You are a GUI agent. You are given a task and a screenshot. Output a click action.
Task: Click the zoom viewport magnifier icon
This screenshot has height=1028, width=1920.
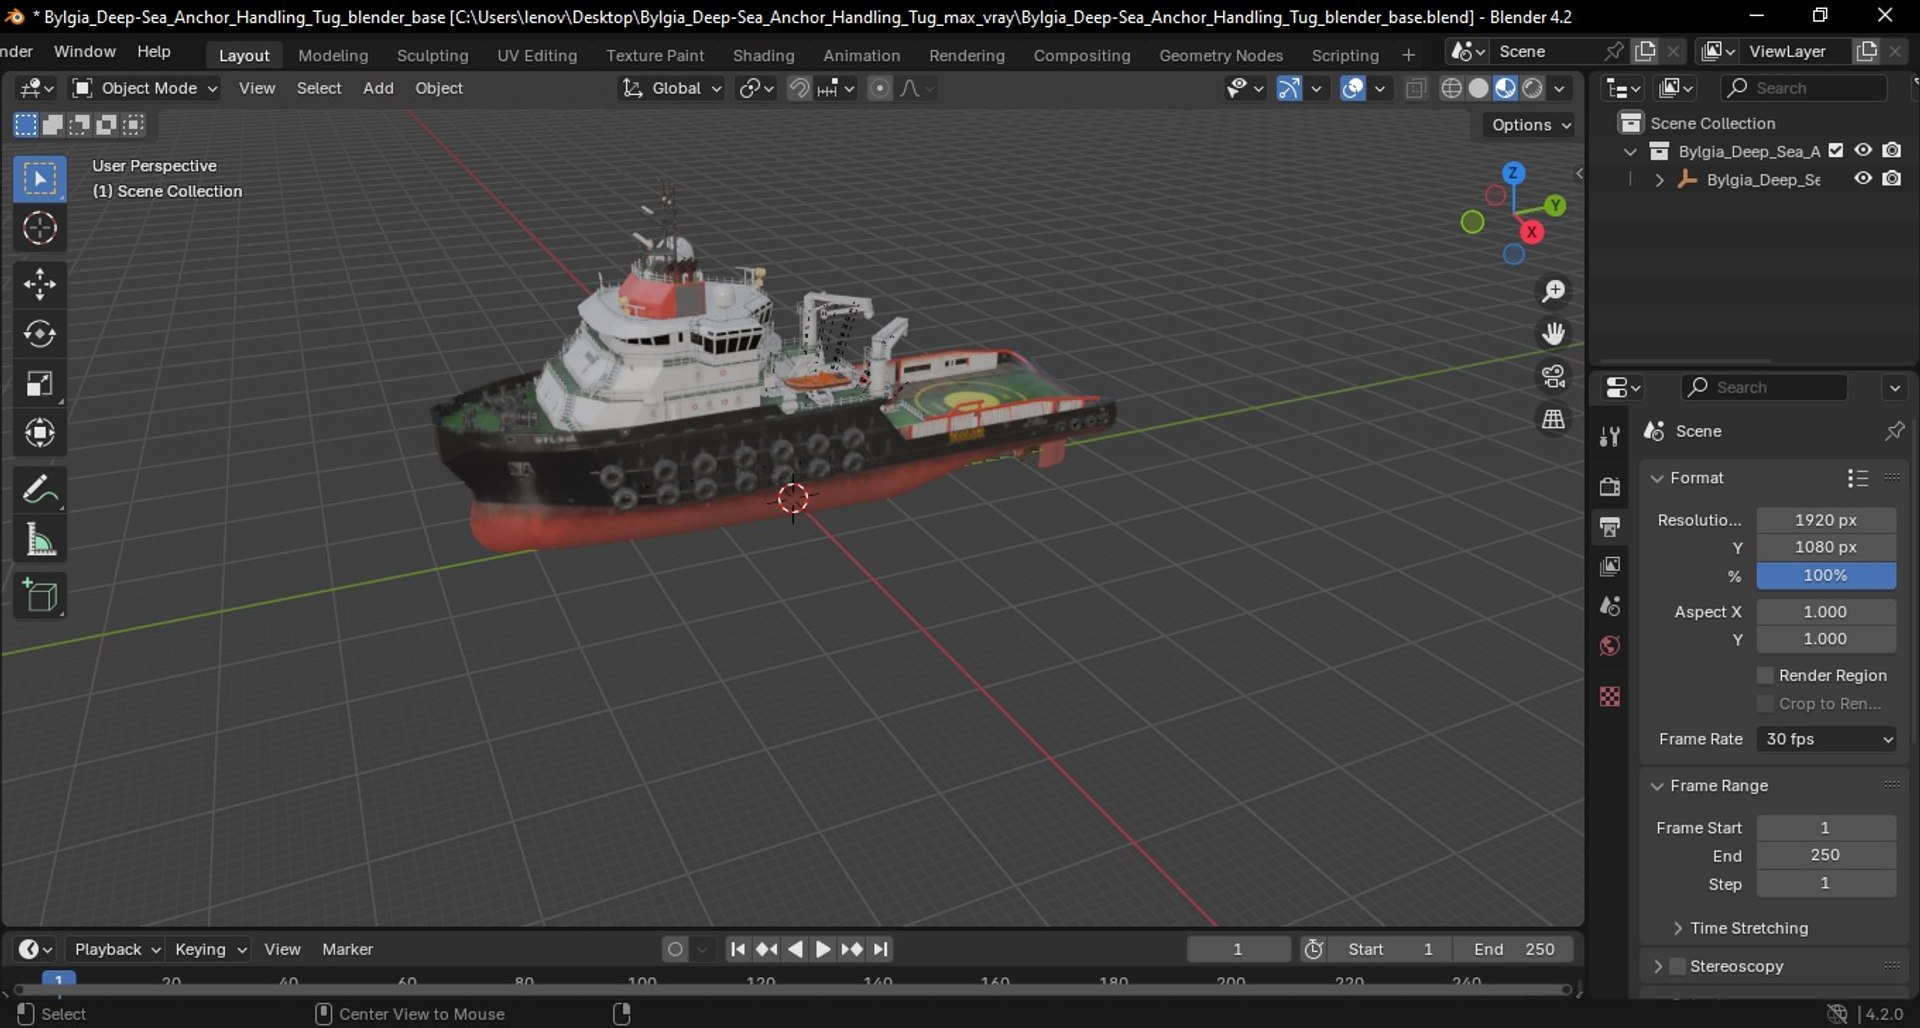coord(1553,291)
